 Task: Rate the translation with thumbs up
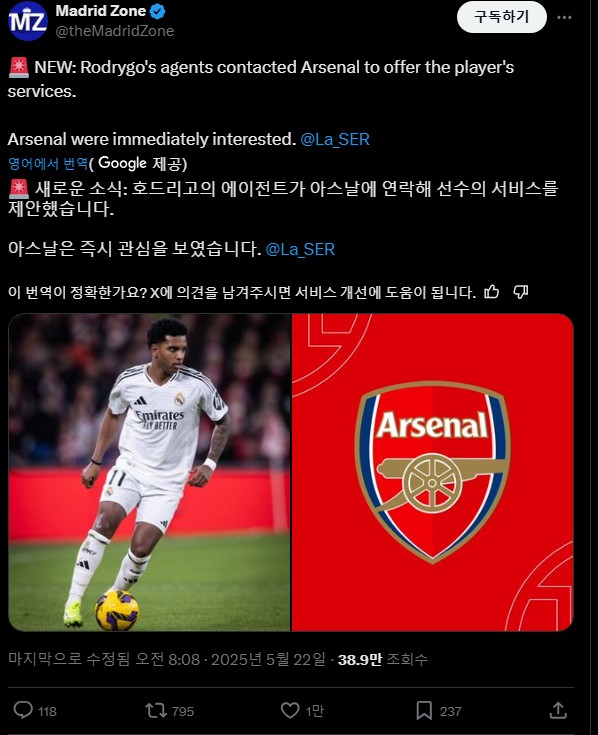491,292
